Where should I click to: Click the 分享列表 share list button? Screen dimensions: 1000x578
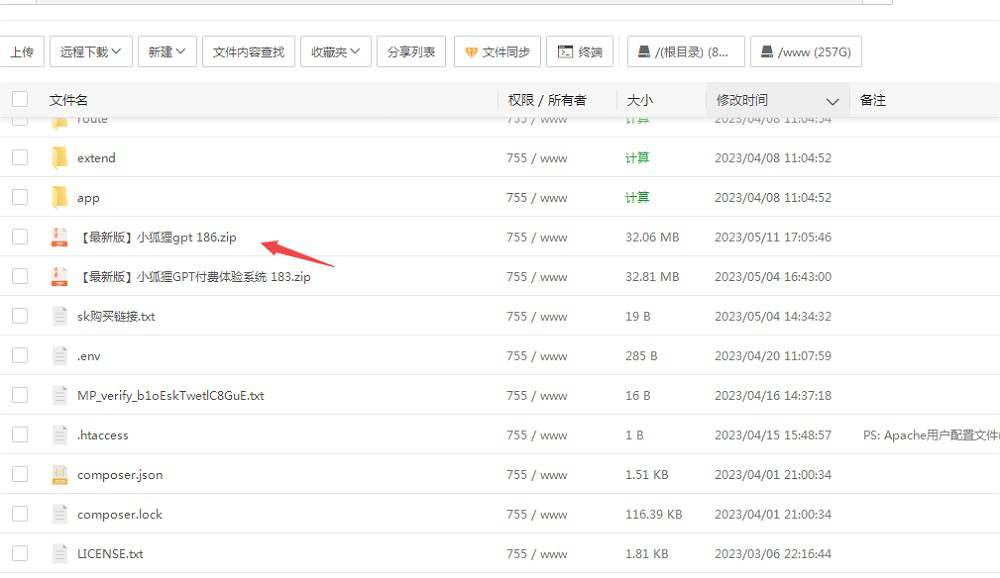411,51
